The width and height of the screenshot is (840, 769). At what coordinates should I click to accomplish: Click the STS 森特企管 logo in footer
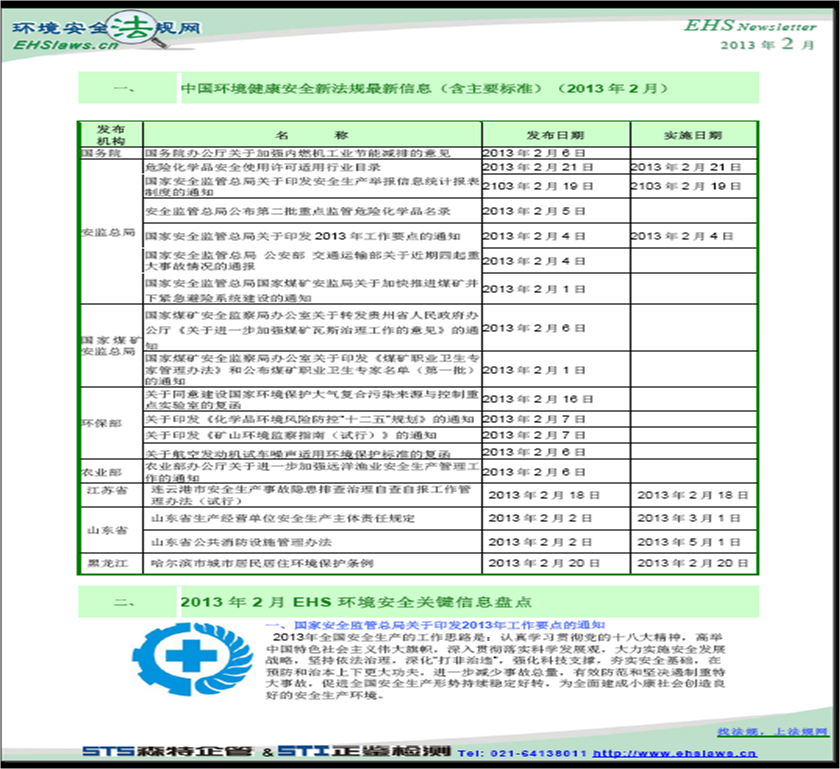(167, 751)
